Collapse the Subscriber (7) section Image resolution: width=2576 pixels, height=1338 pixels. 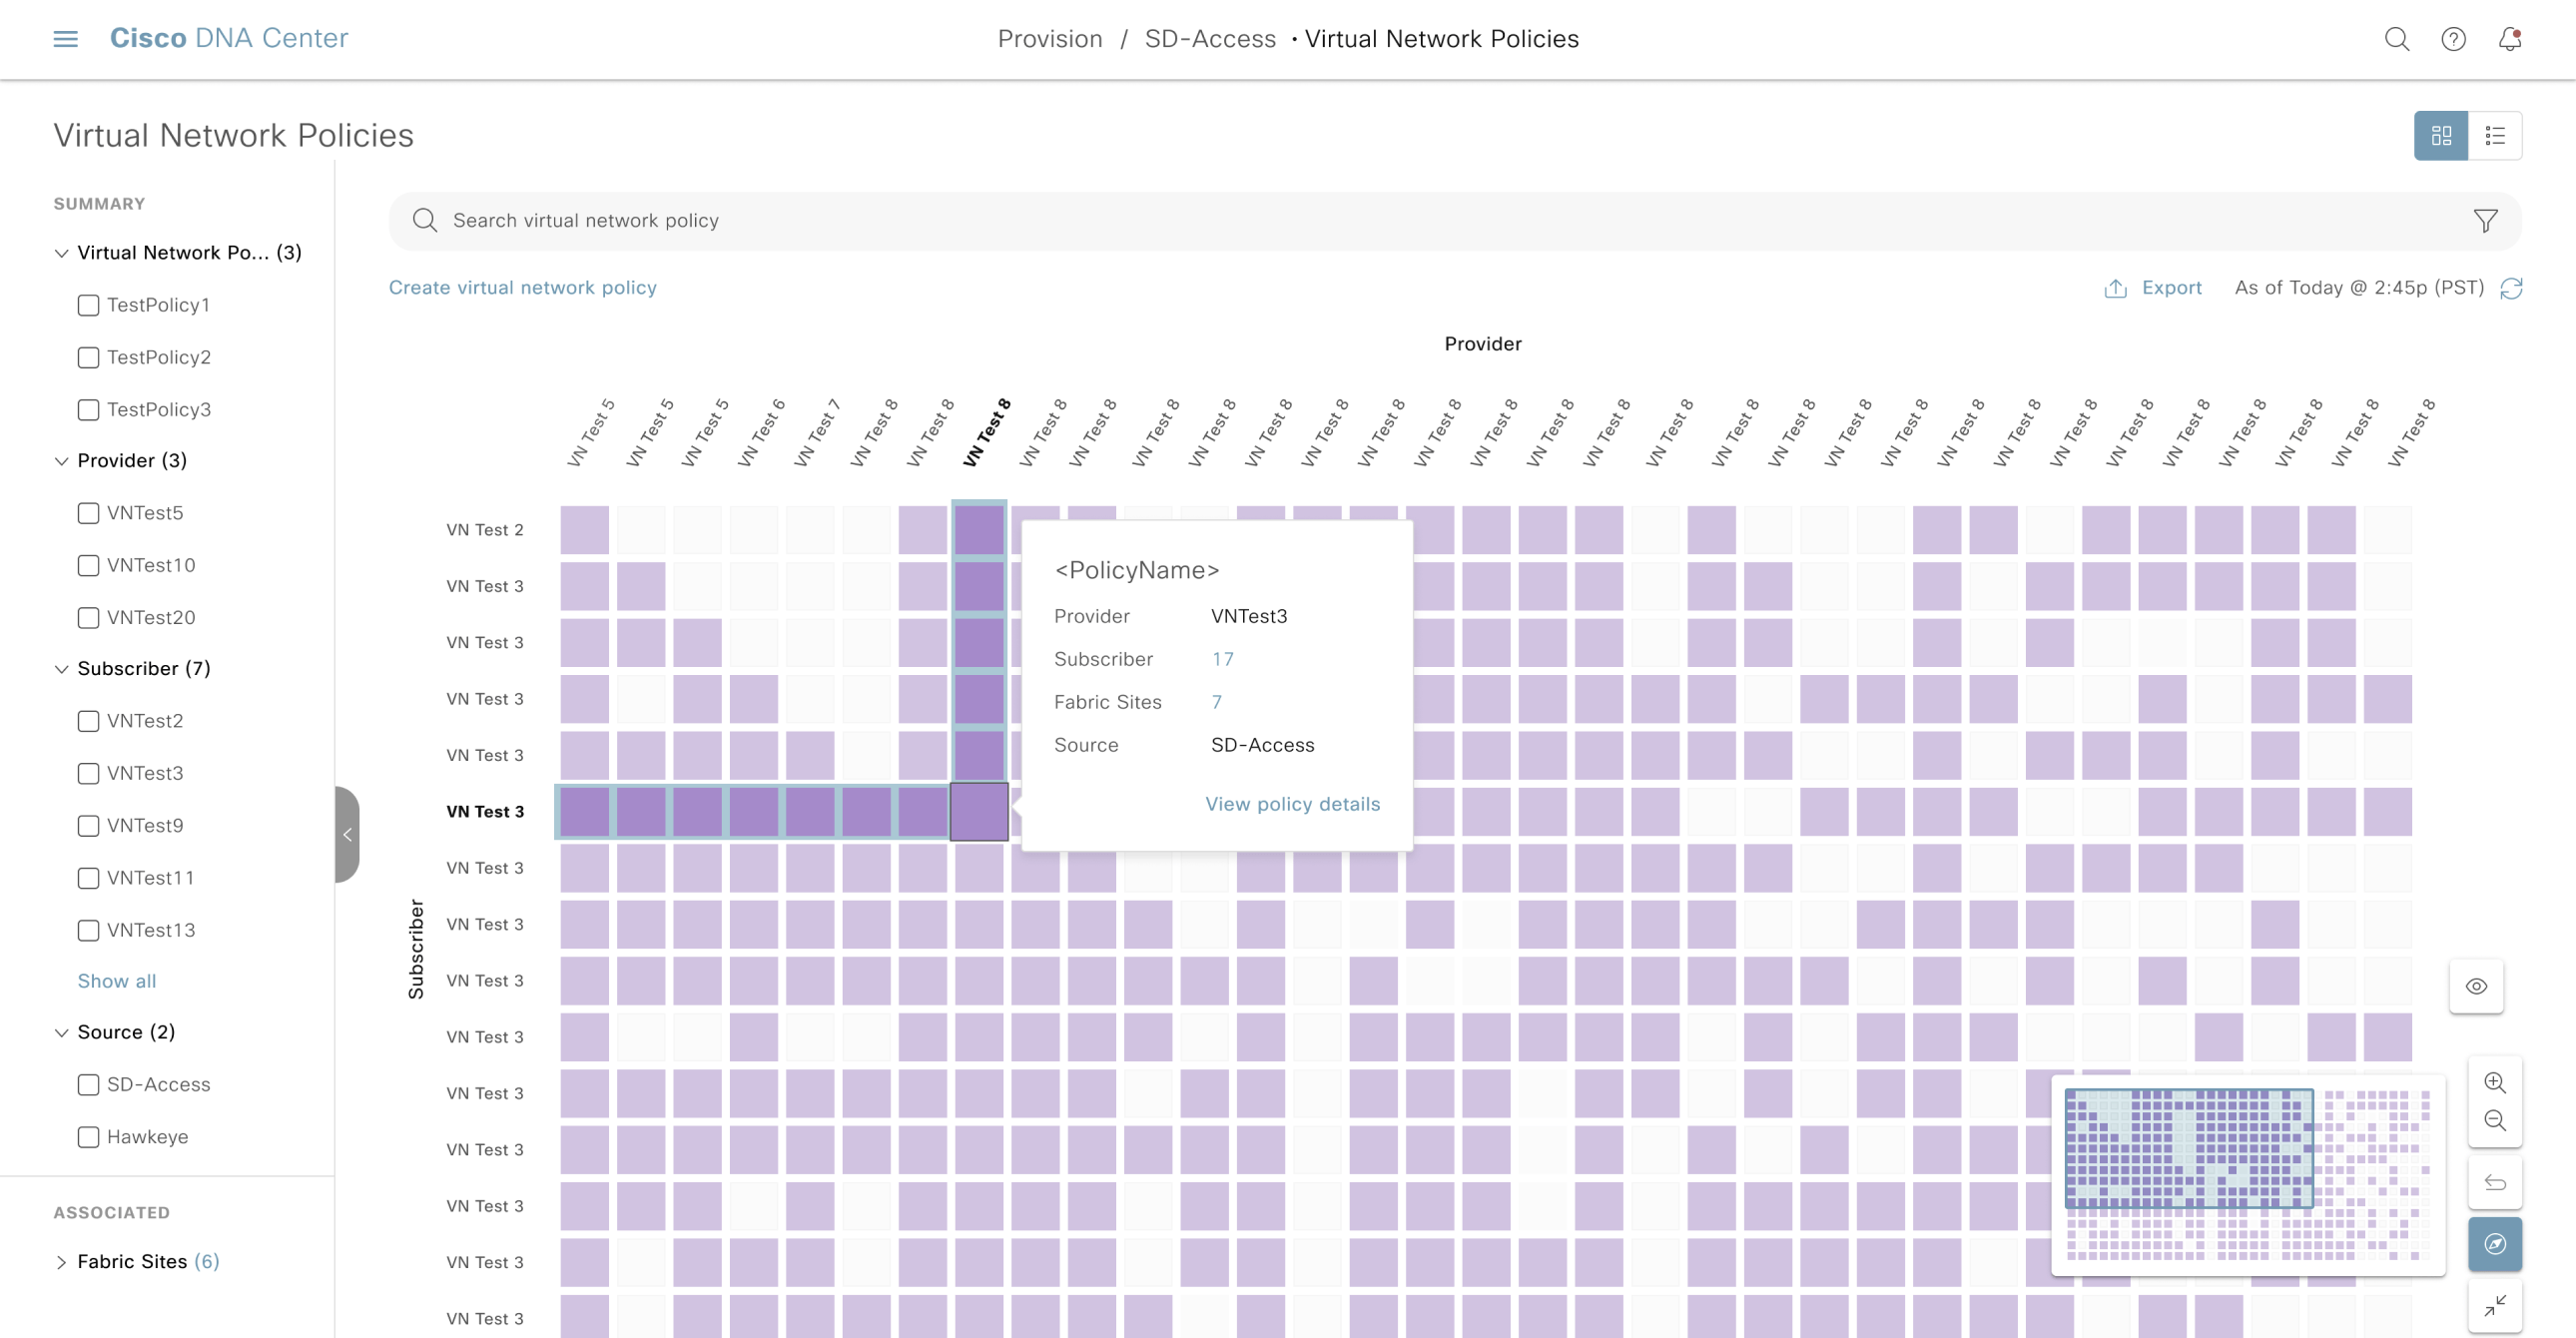point(61,669)
